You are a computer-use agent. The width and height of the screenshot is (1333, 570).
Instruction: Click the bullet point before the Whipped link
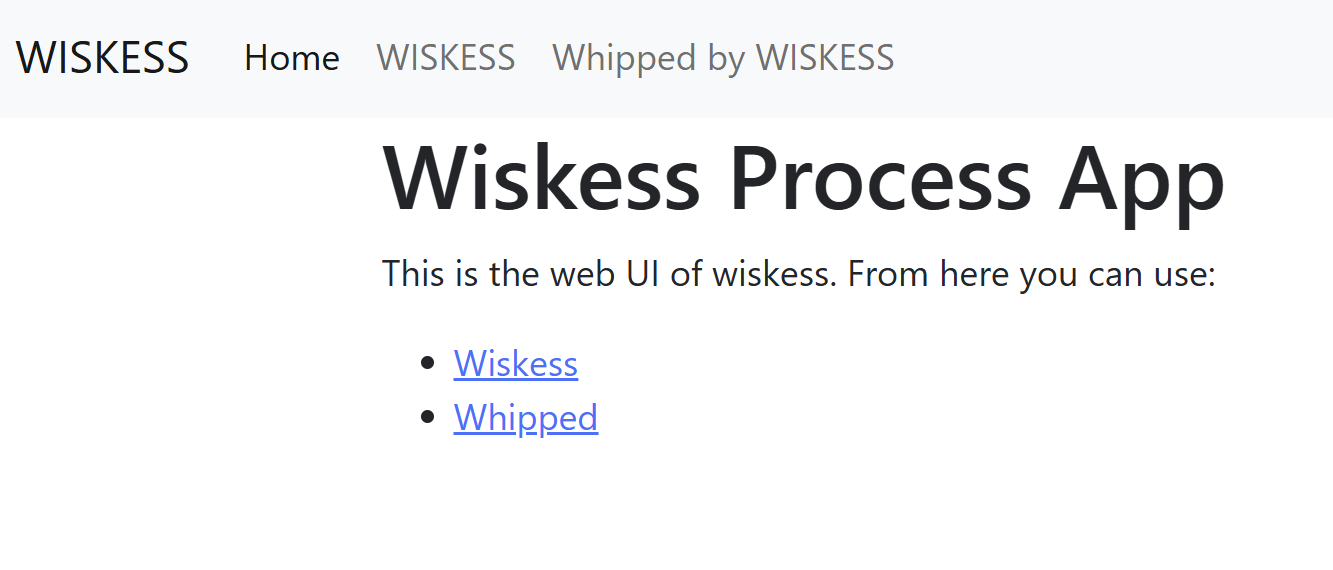pos(429,417)
